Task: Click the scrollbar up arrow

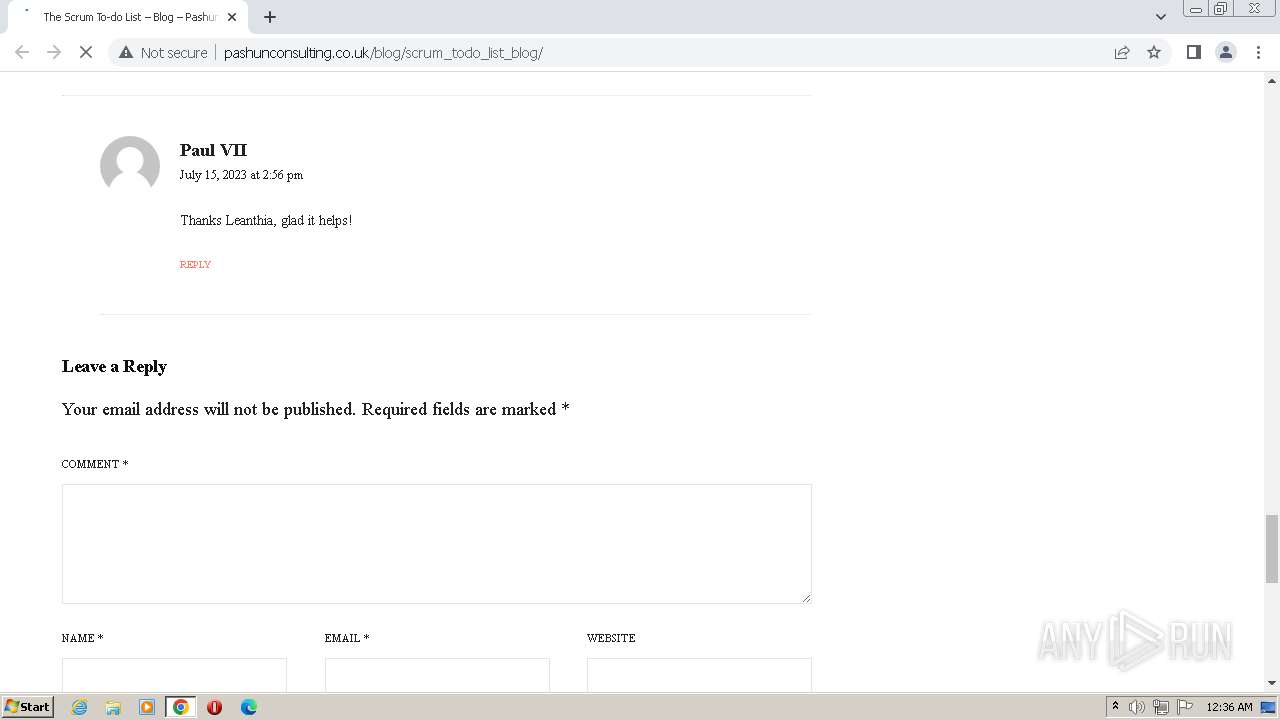Action: tap(1271, 79)
